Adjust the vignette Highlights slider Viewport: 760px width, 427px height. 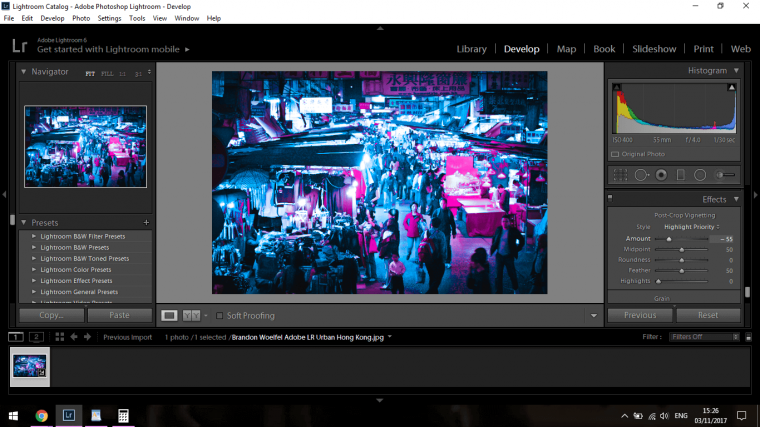658,282
